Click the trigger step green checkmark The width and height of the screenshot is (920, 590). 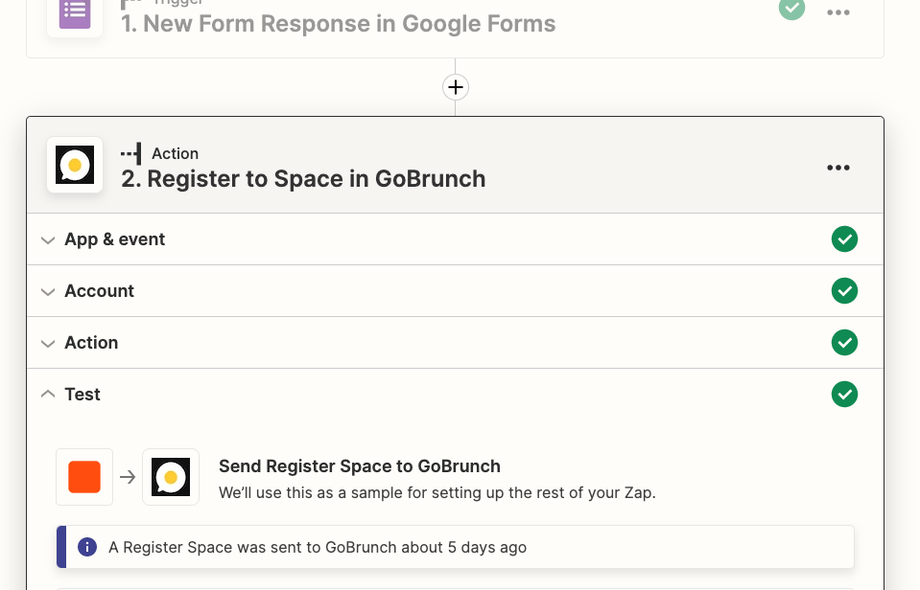[792, 8]
